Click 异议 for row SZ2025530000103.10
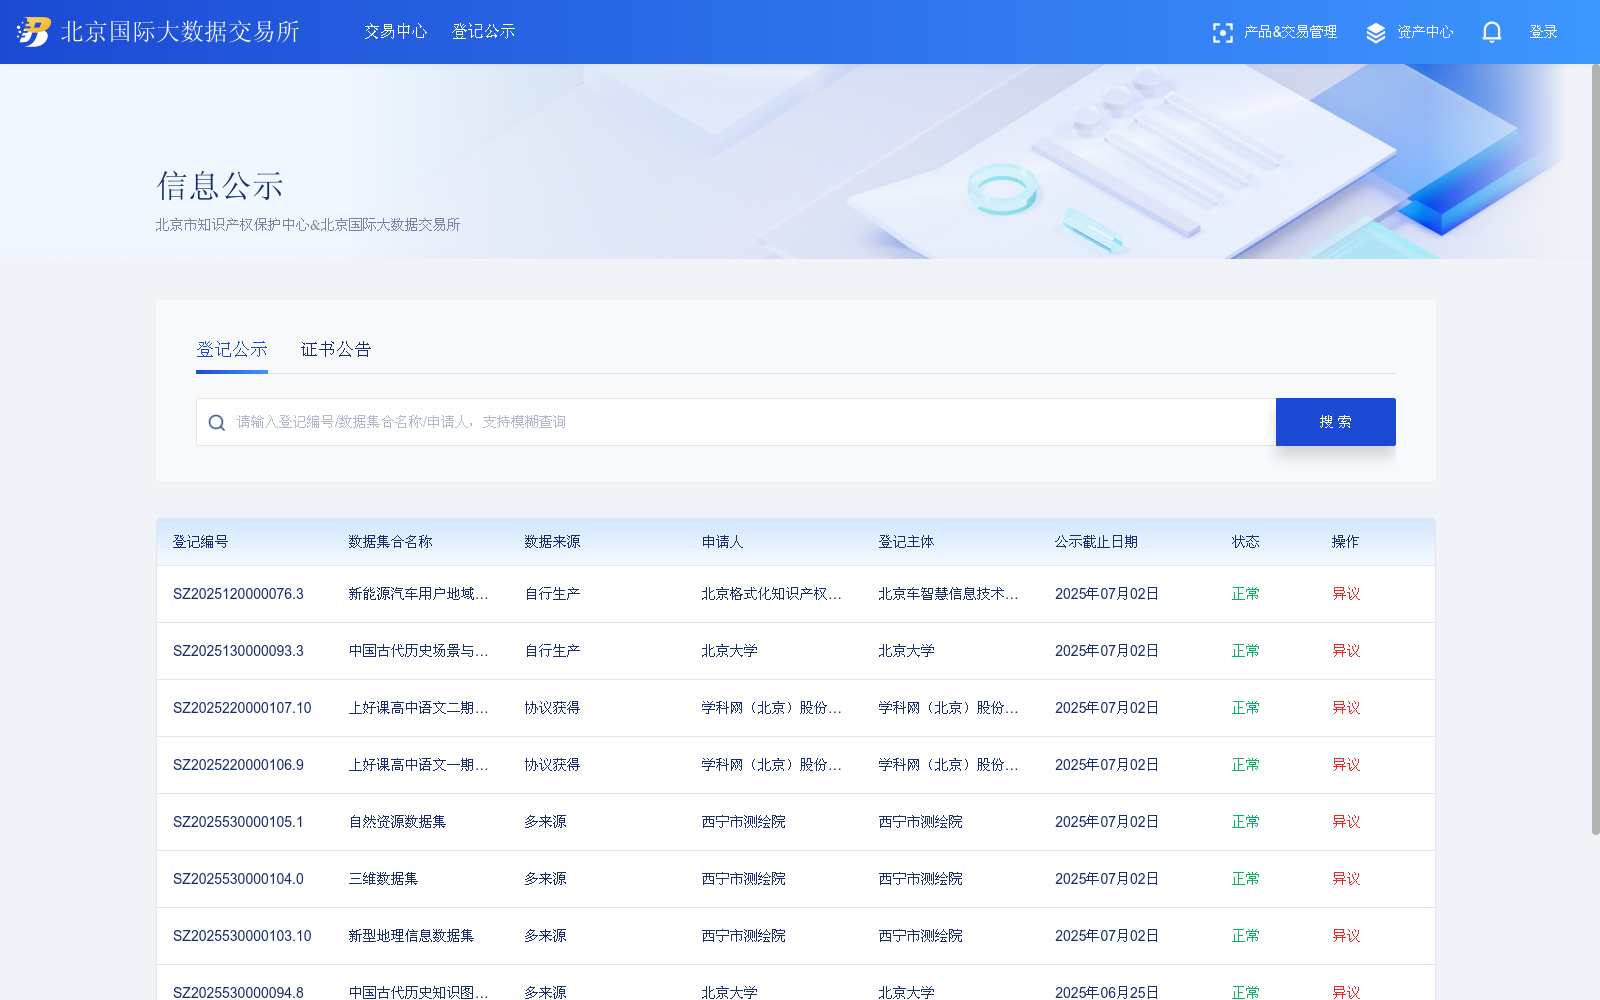 point(1346,936)
